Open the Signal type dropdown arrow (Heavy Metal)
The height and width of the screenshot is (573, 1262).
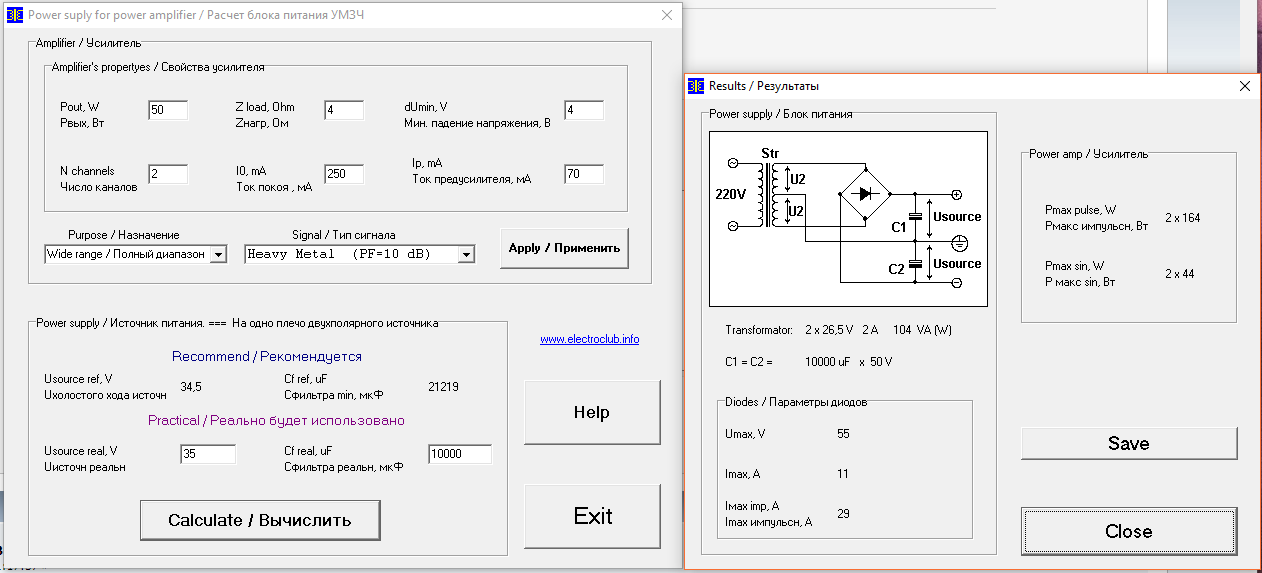tap(465, 254)
